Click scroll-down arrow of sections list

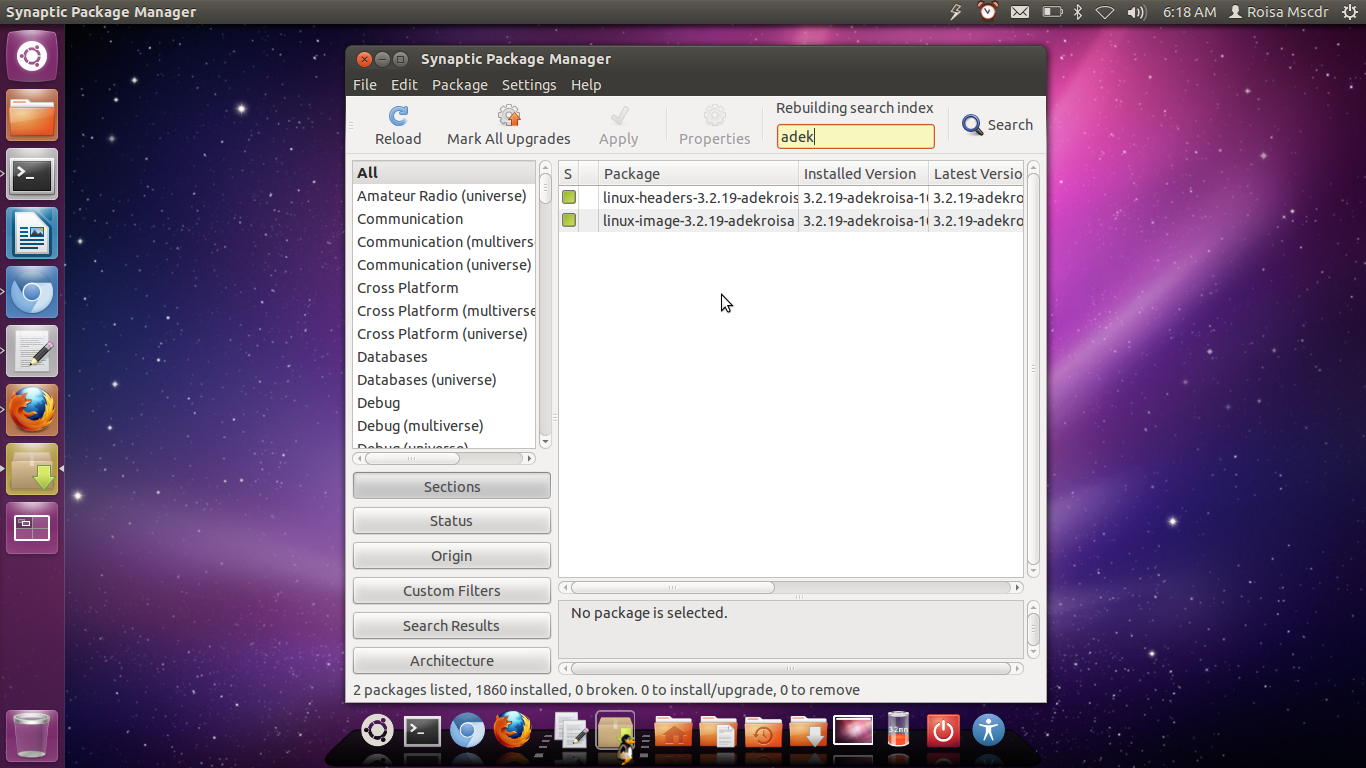(546, 441)
